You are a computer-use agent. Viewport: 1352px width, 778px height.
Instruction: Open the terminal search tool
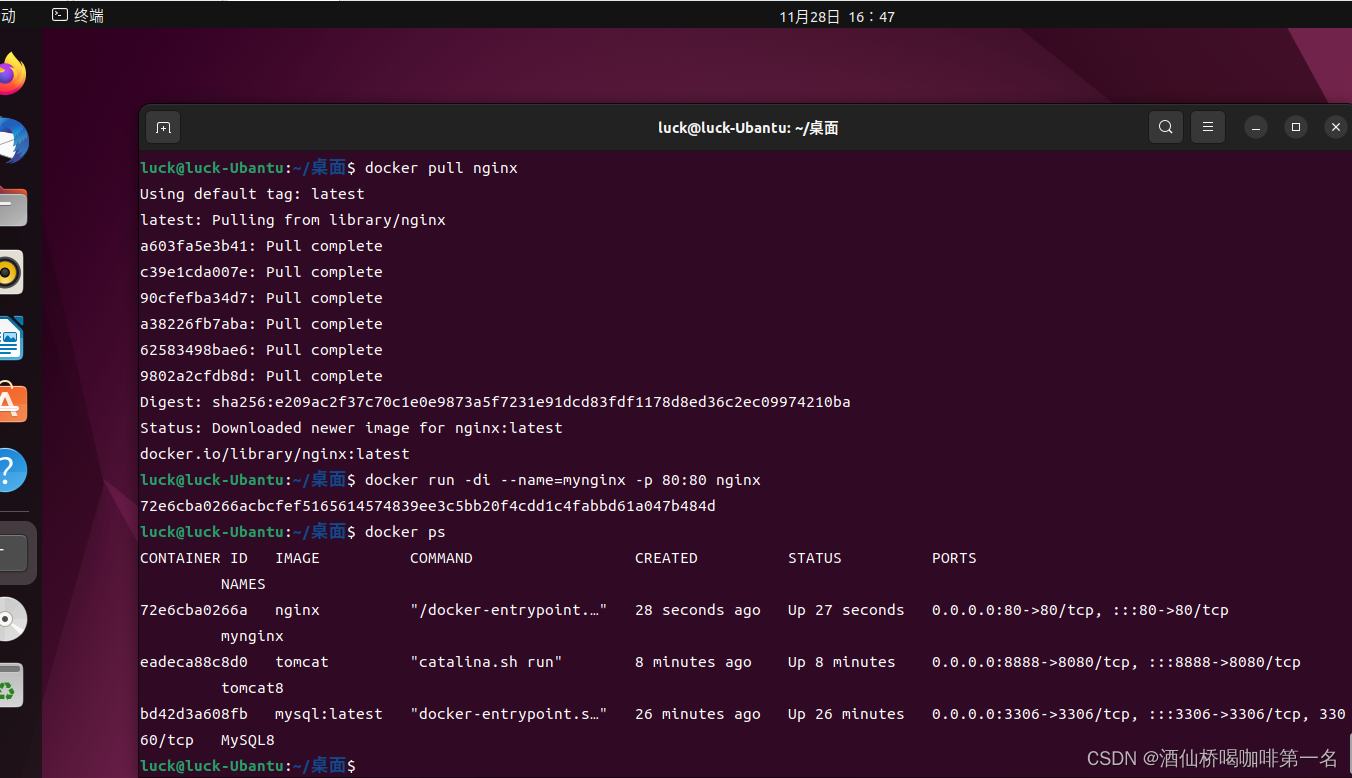pos(1165,127)
